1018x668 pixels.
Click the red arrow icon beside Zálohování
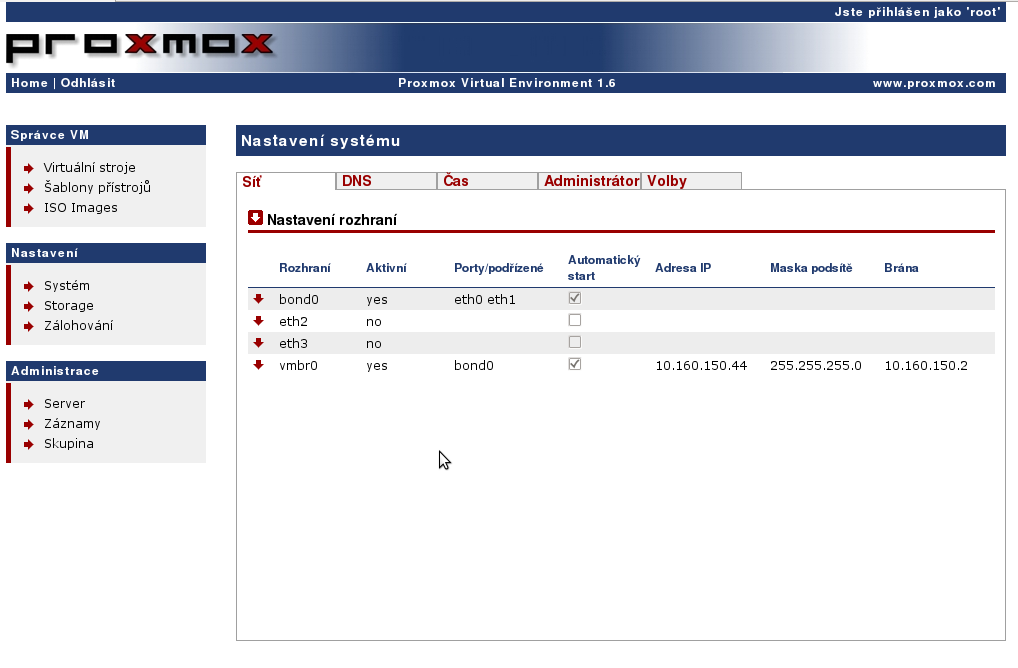pyautogui.click(x=29, y=327)
